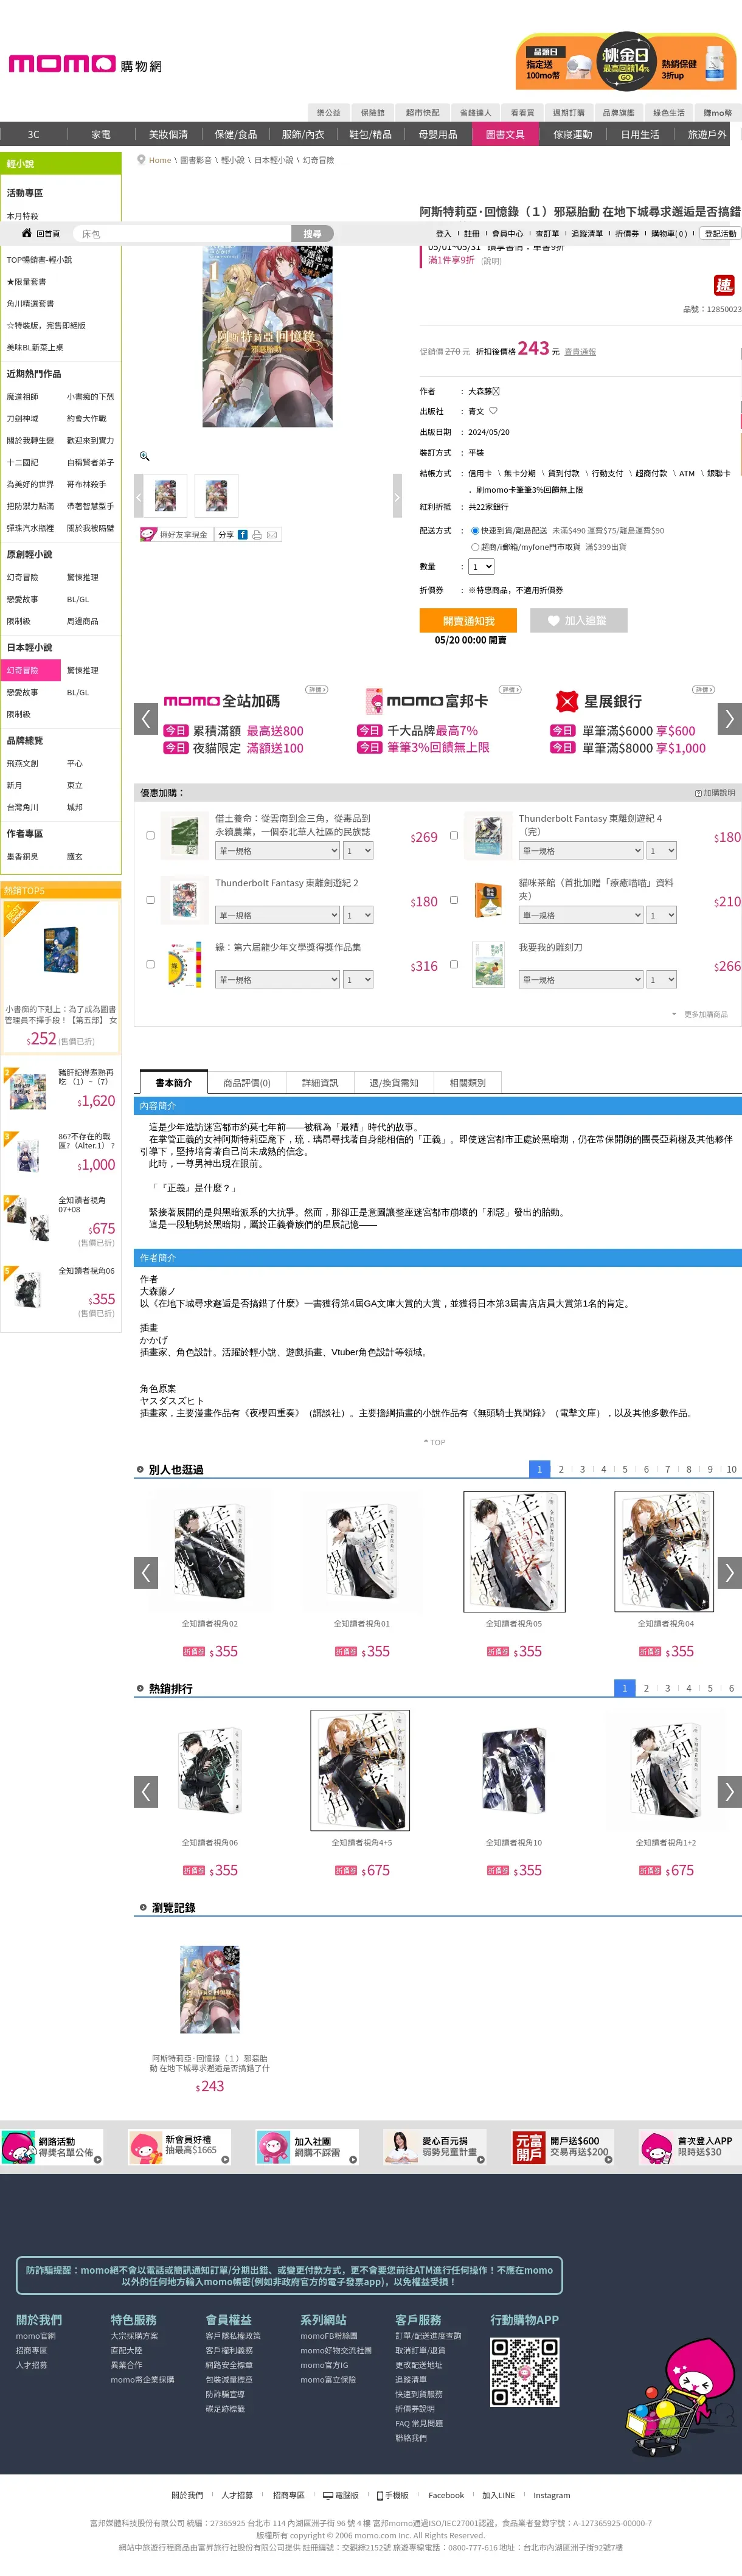This screenshot has height=2576, width=742.
Task: Click the 加入追蹤 button
Action: coord(579,620)
